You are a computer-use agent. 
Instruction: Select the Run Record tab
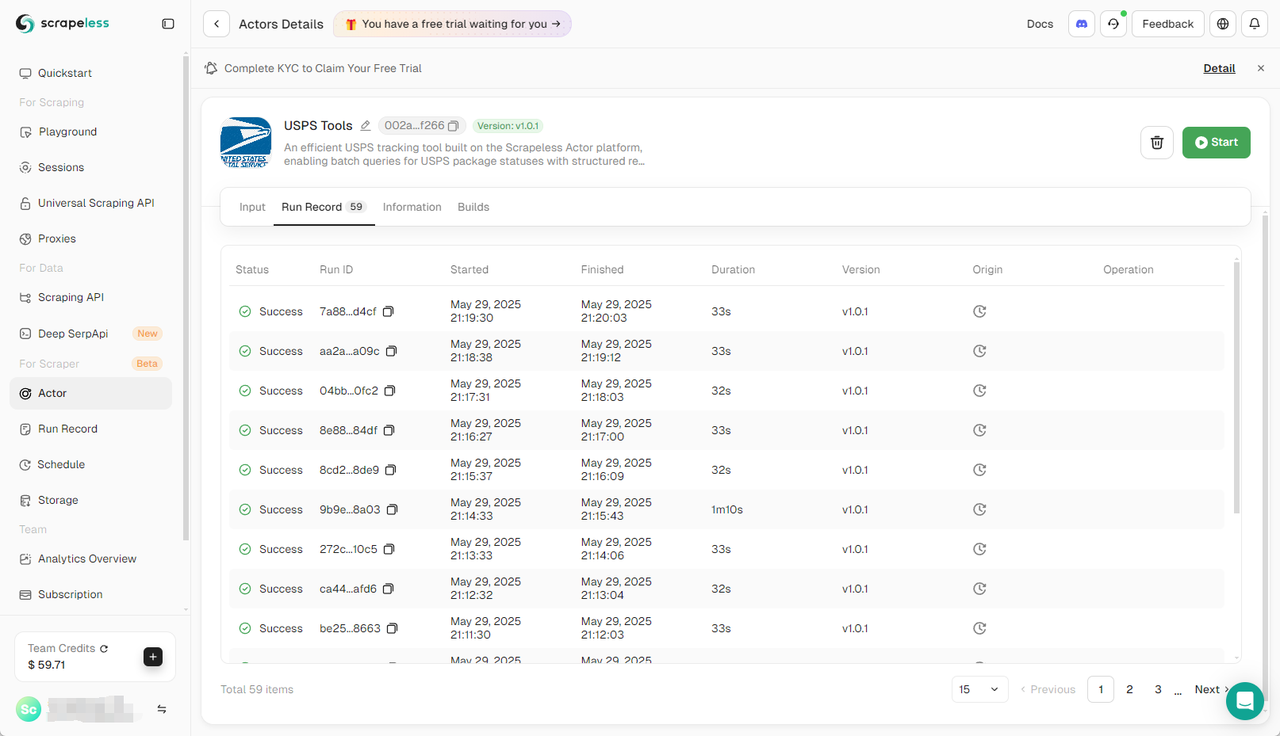324,207
